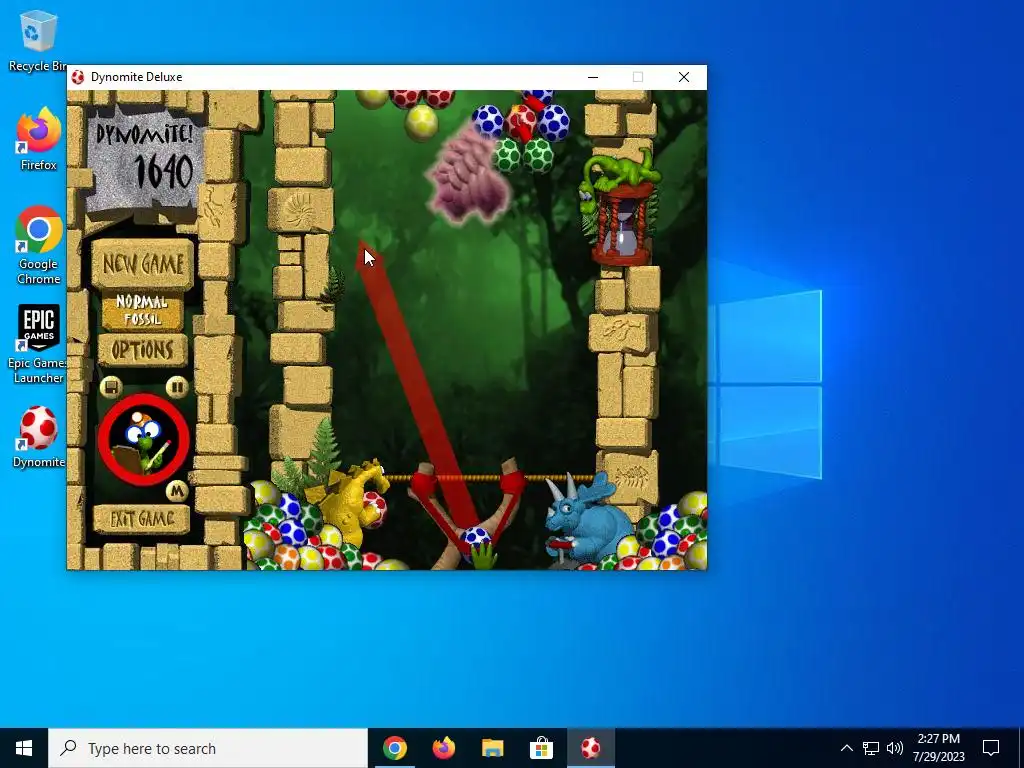Select the Firefox desktop shortcut
Screen dimensions: 1024x768
click(39, 139)
